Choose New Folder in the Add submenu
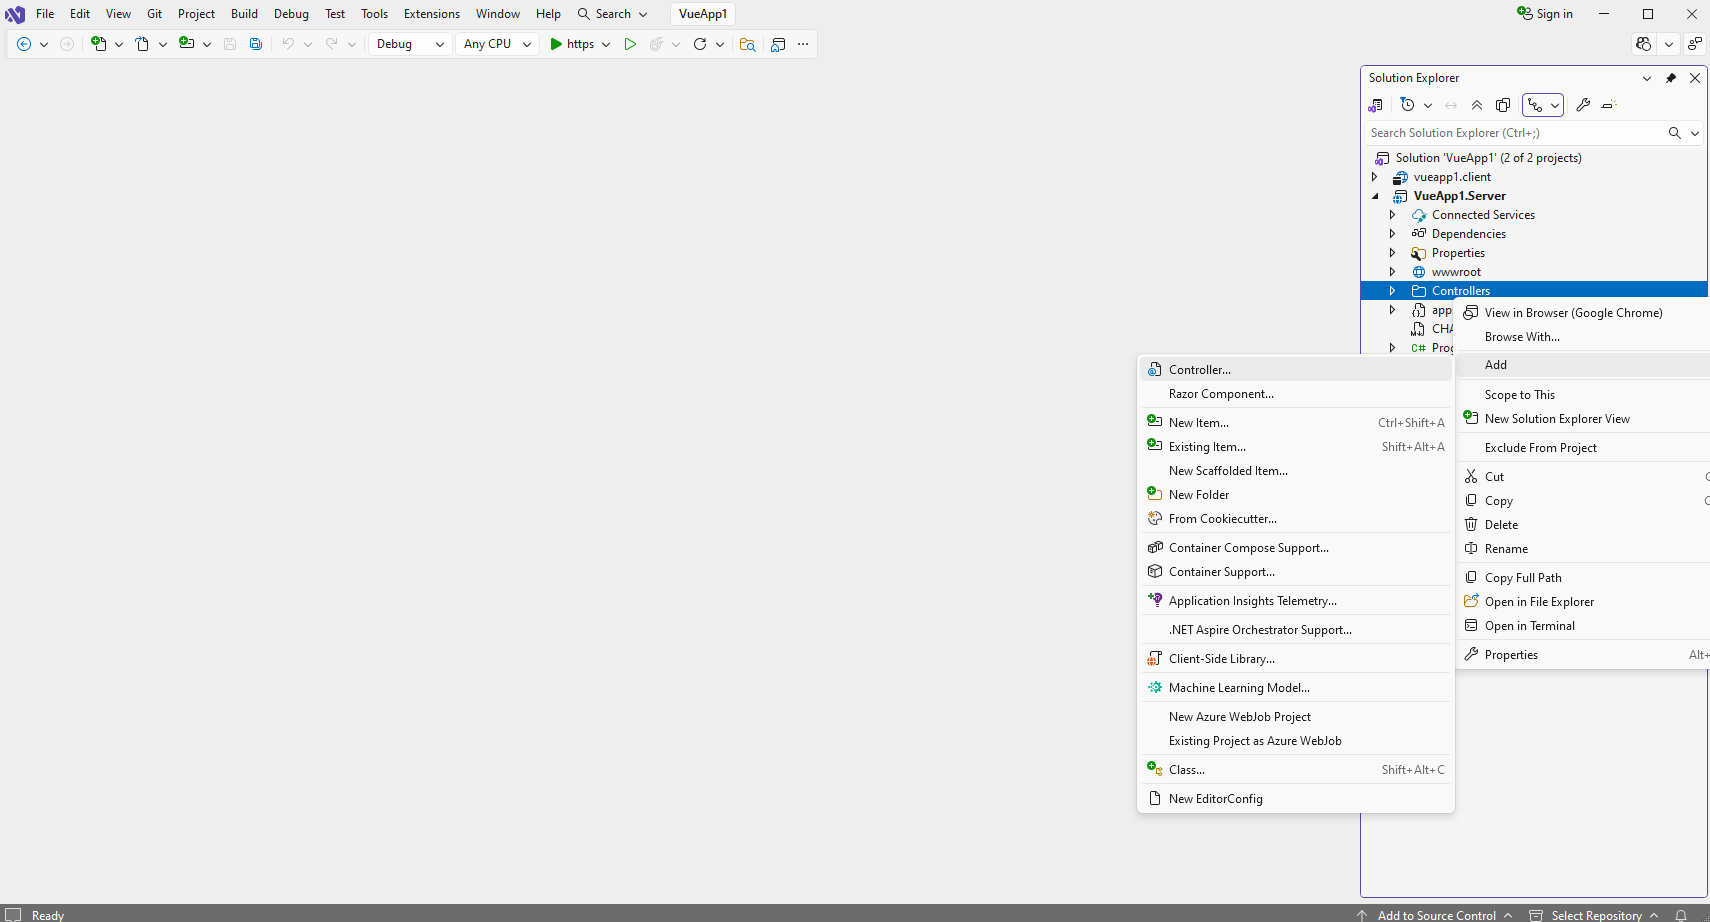 click(1198, 495)
